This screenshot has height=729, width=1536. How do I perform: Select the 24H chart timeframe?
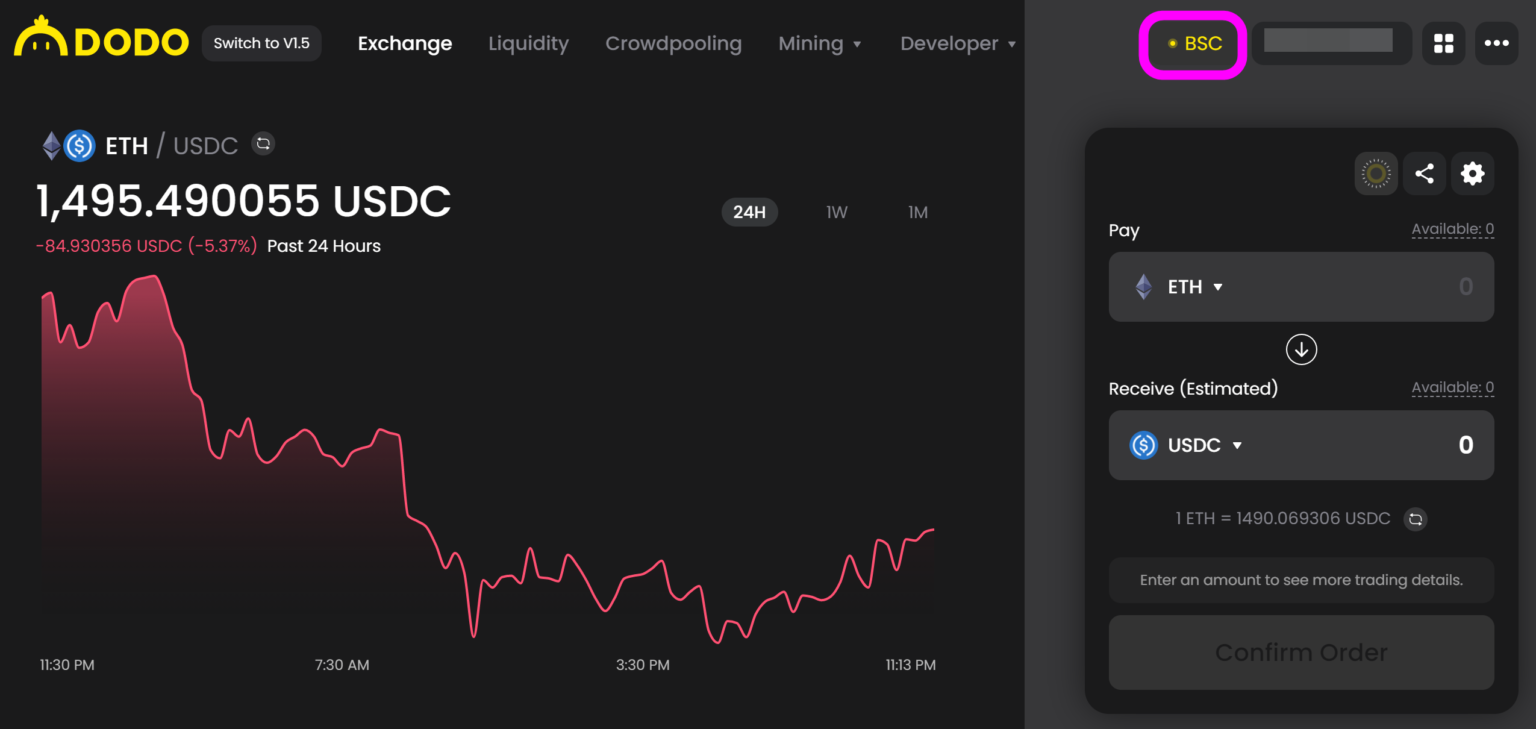coord(750,212)
